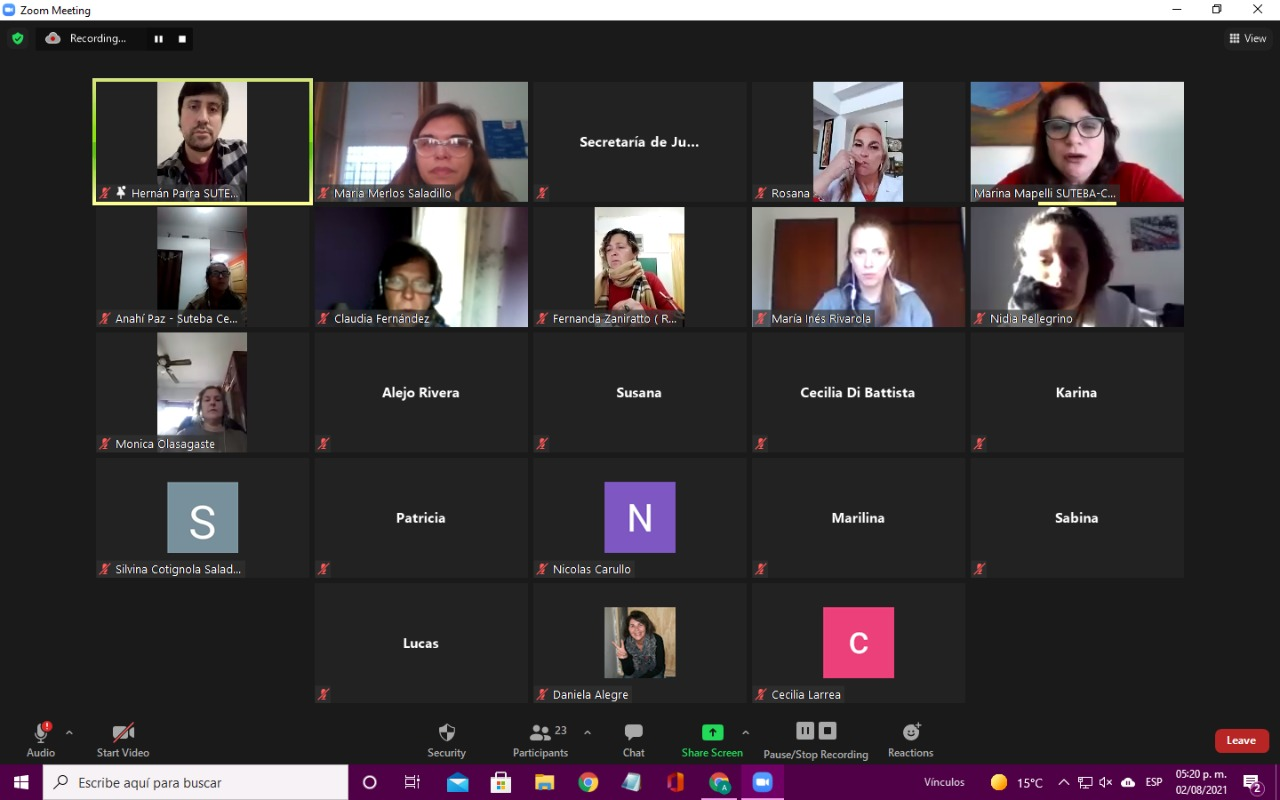
Task: Click the green encryption shield icon
Action: (x=17, y=38)
